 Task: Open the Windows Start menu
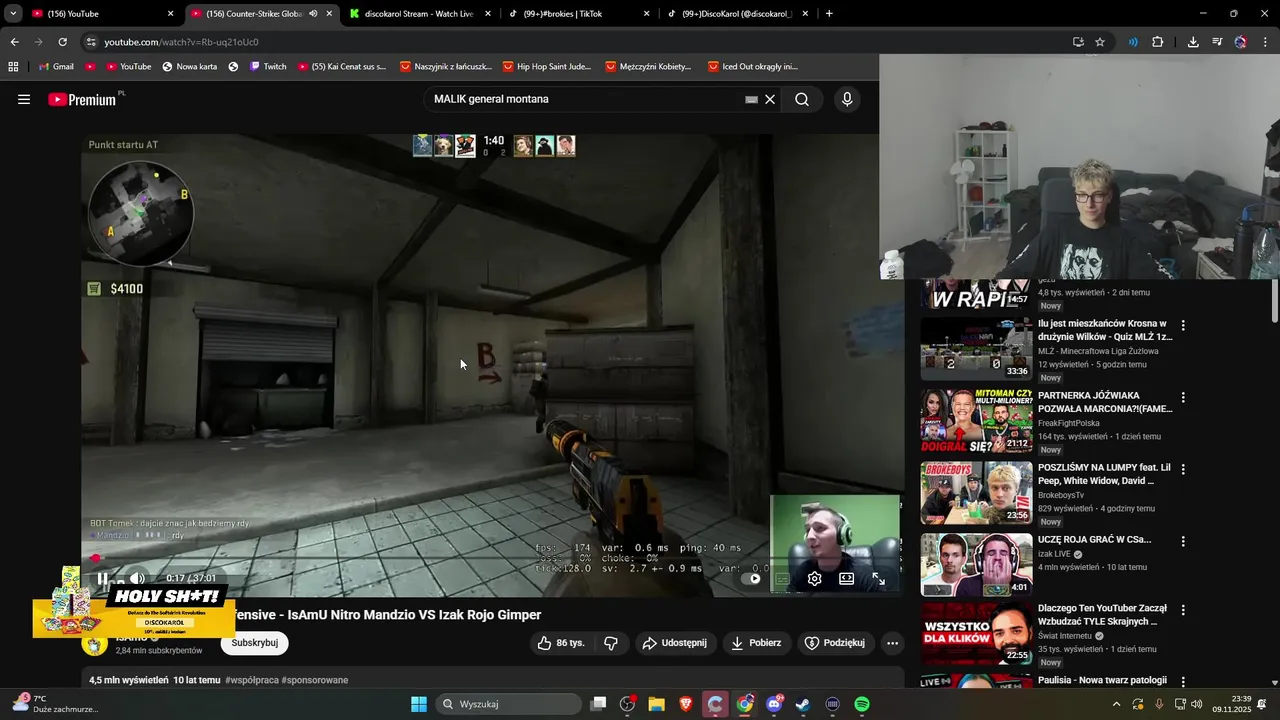(x=419, y=704)
